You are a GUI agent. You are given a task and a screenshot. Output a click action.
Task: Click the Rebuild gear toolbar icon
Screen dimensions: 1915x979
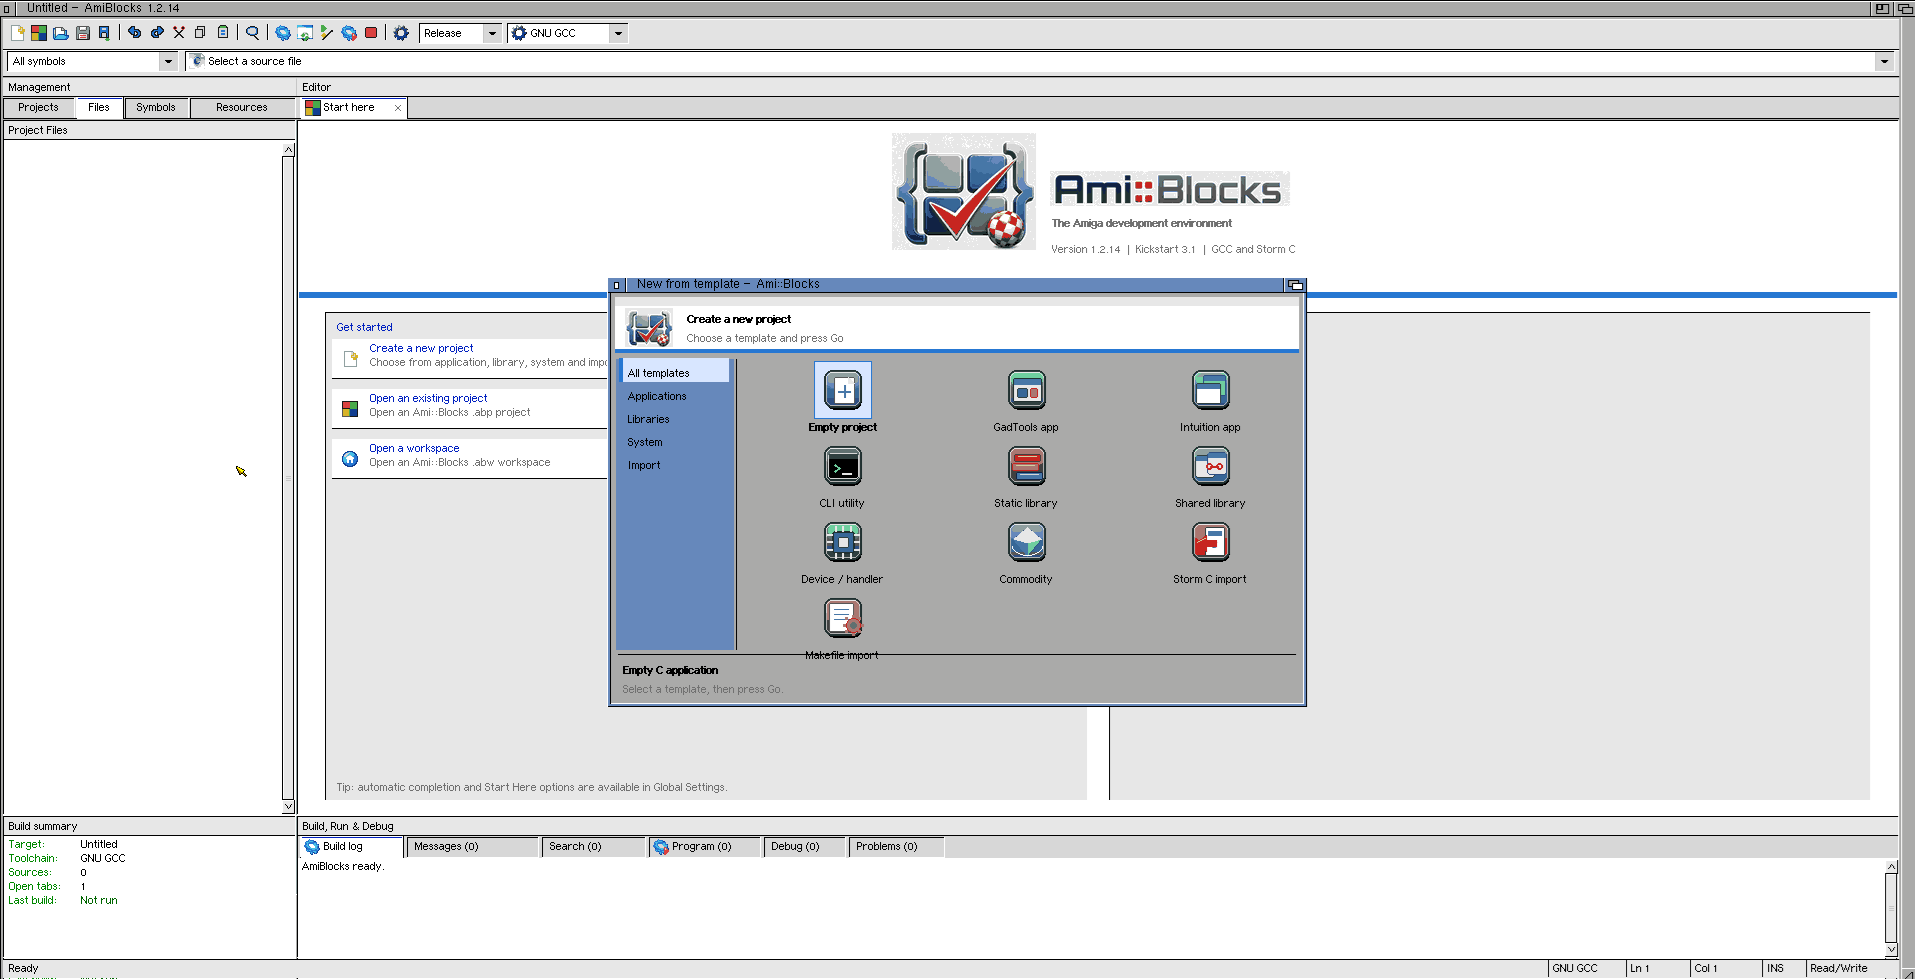tap(349, 33)
